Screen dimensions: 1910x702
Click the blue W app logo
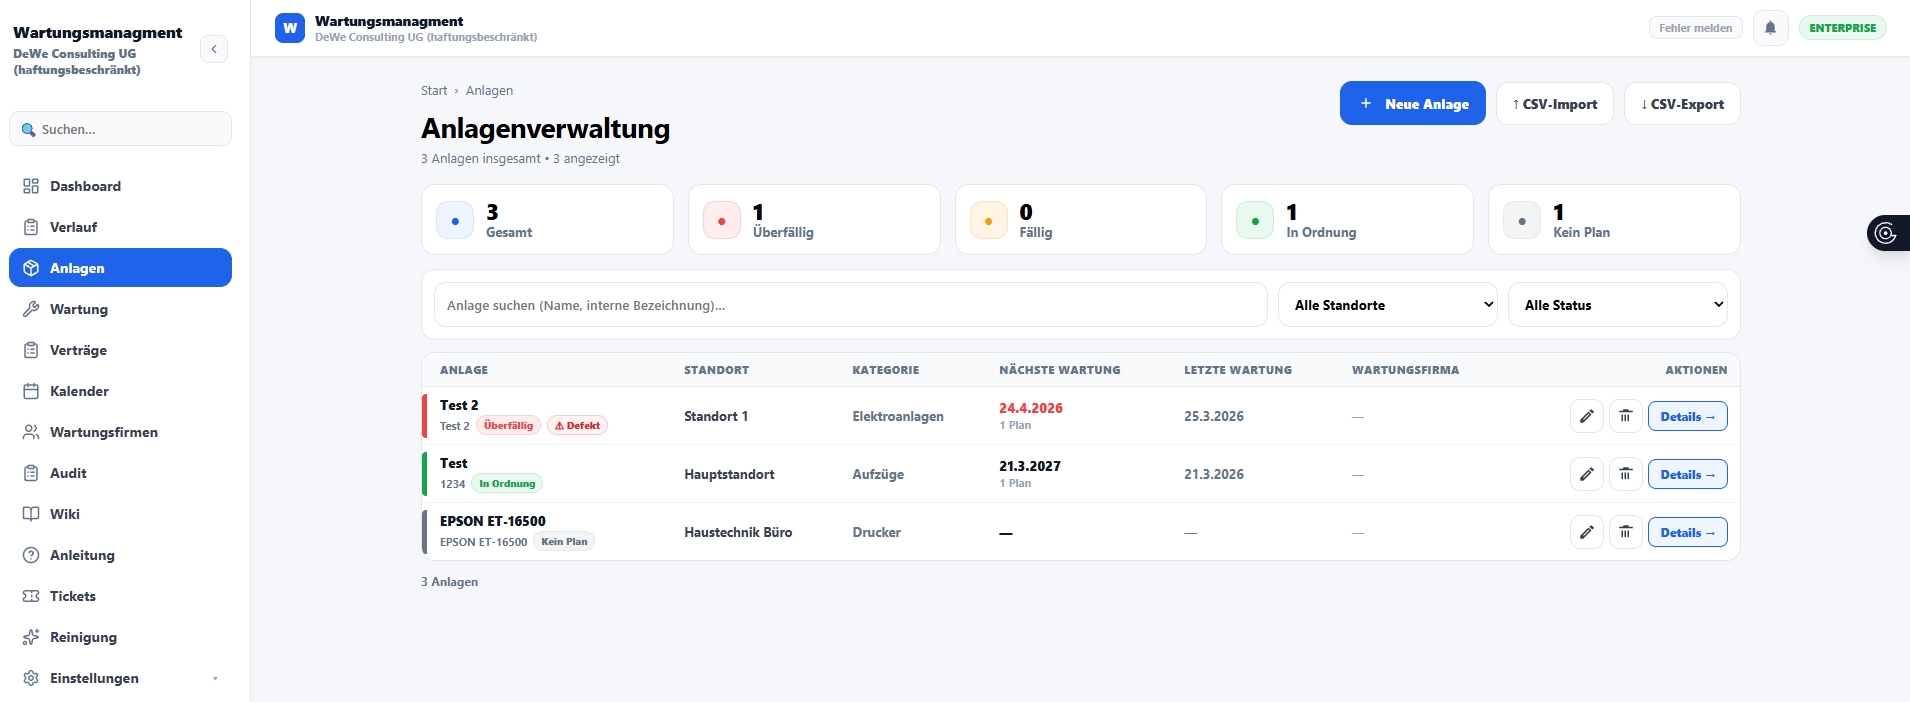point(290,28)
